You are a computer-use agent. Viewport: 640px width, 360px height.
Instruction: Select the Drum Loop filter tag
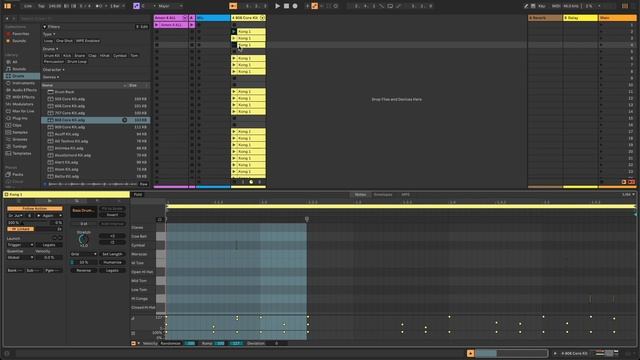pos(77,62)
